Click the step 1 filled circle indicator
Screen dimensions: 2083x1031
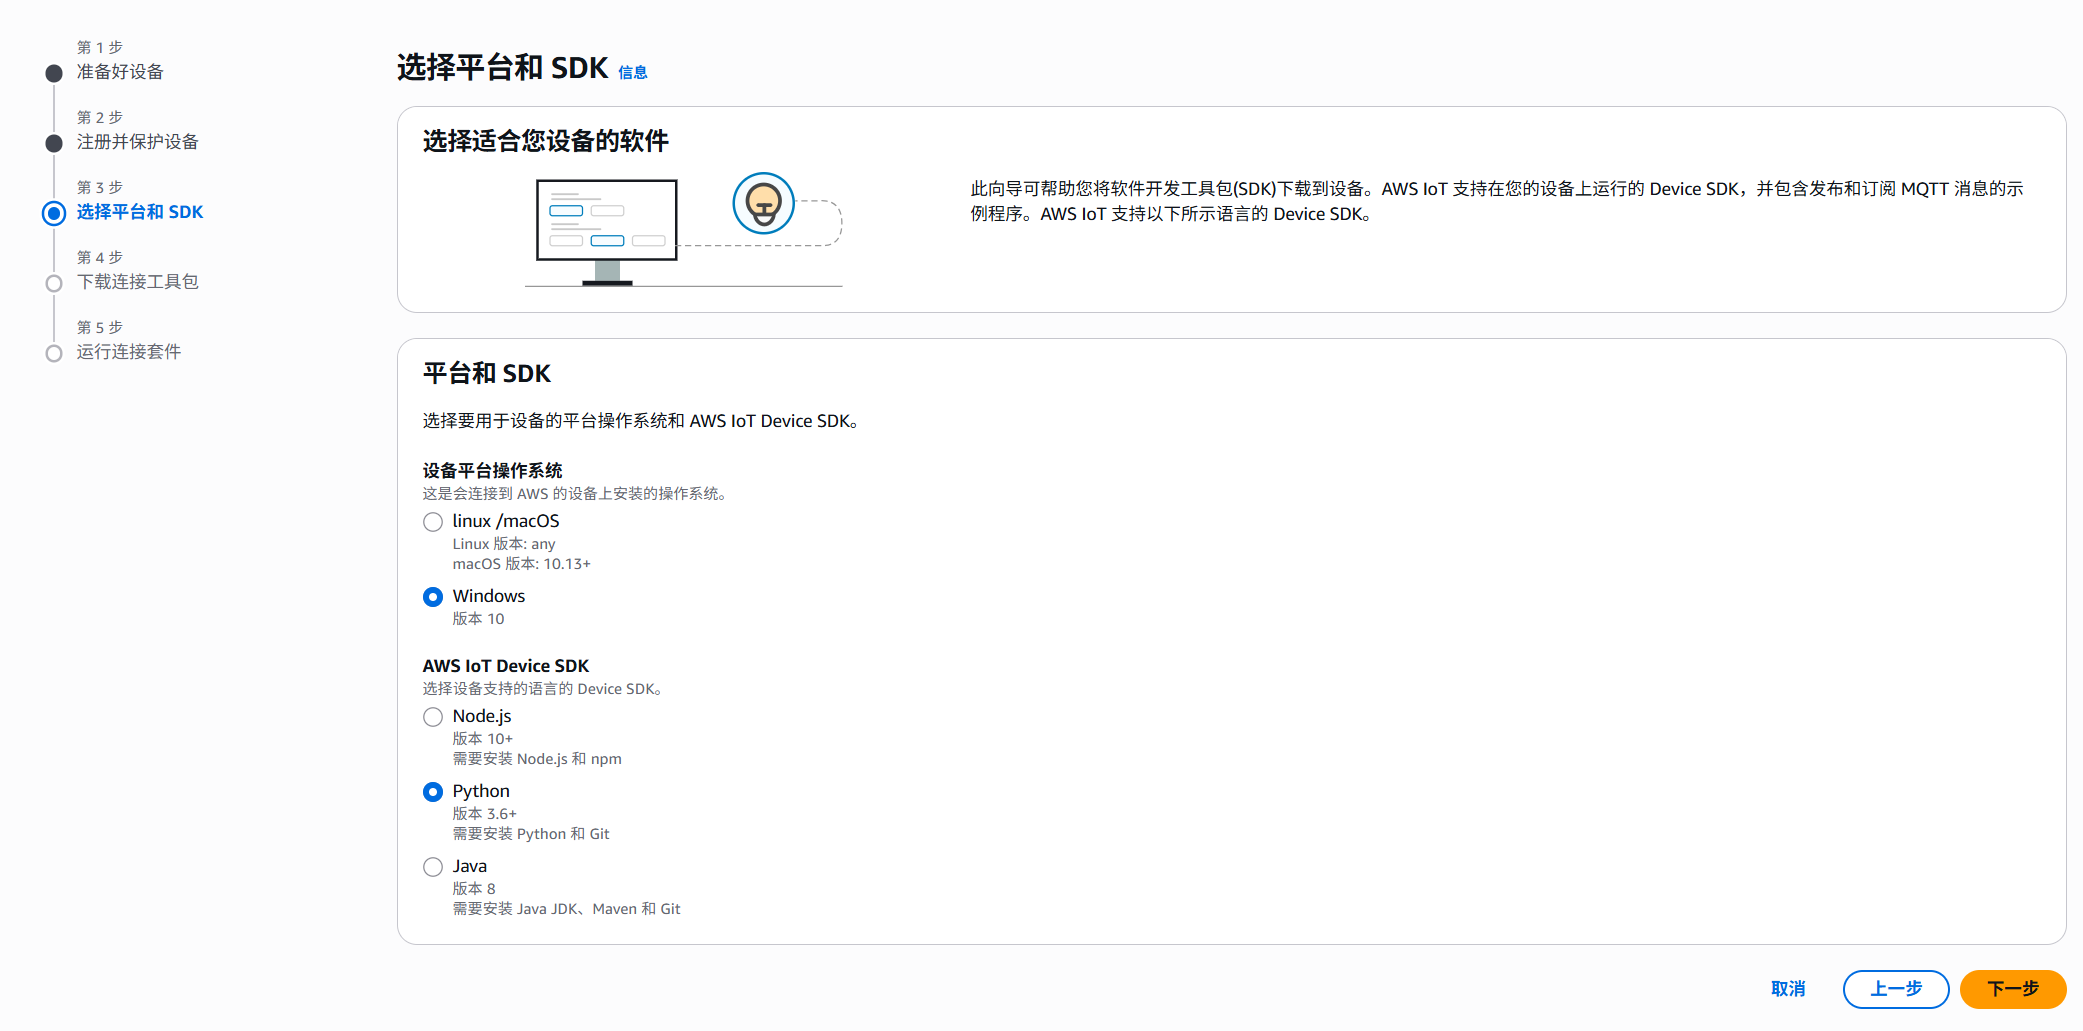tap(54, 73)
